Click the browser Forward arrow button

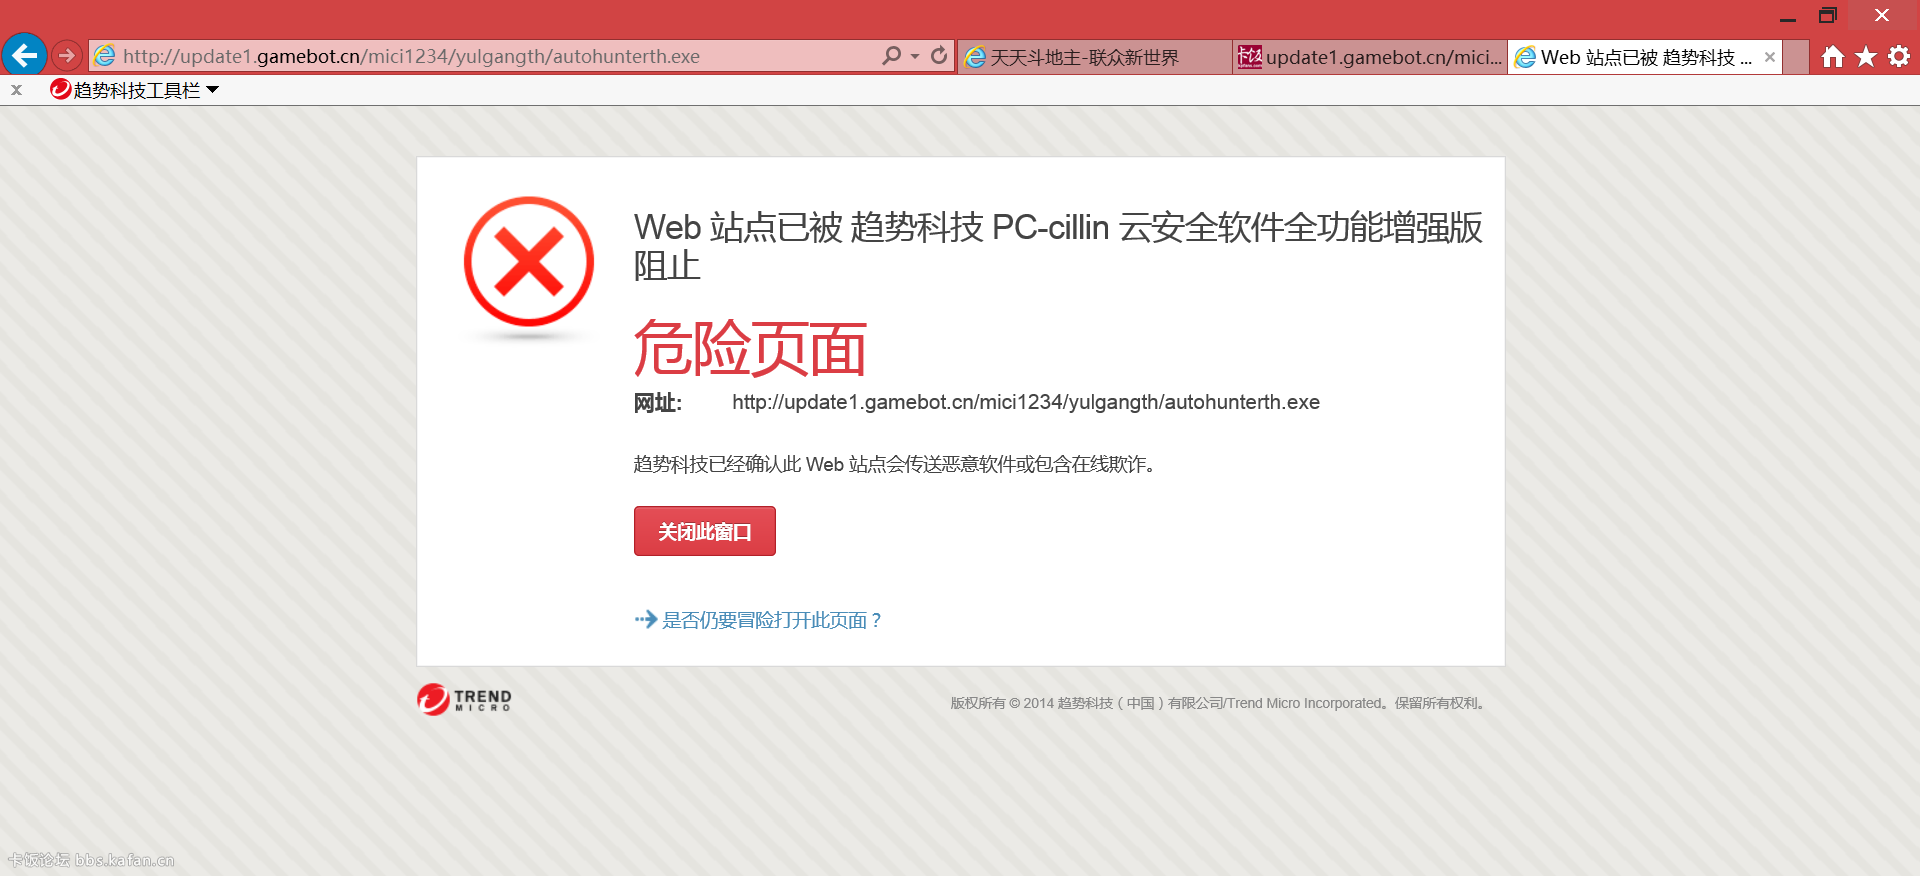(x=67, y=55)
